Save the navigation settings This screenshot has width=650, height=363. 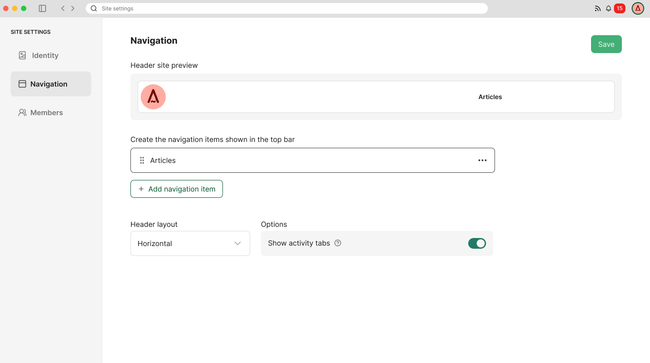[606, 44]
